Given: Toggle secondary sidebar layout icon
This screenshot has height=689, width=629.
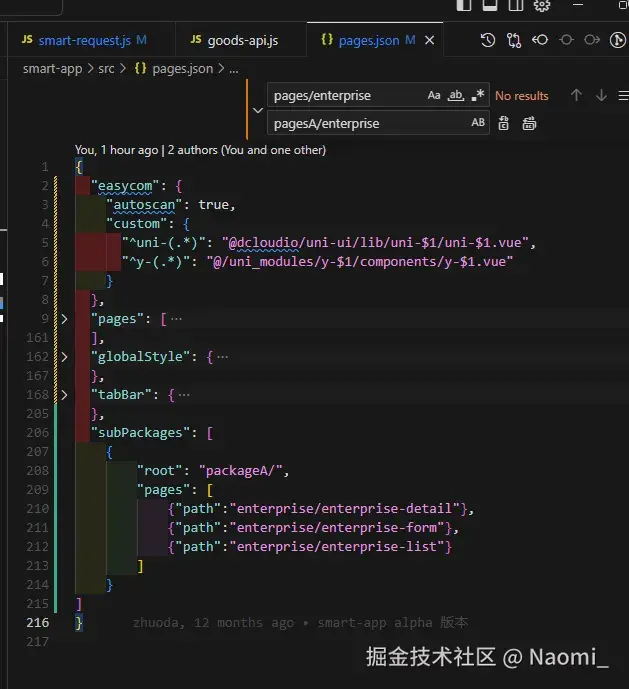Looking at the screenshot, I should click(x=516, y=4).
